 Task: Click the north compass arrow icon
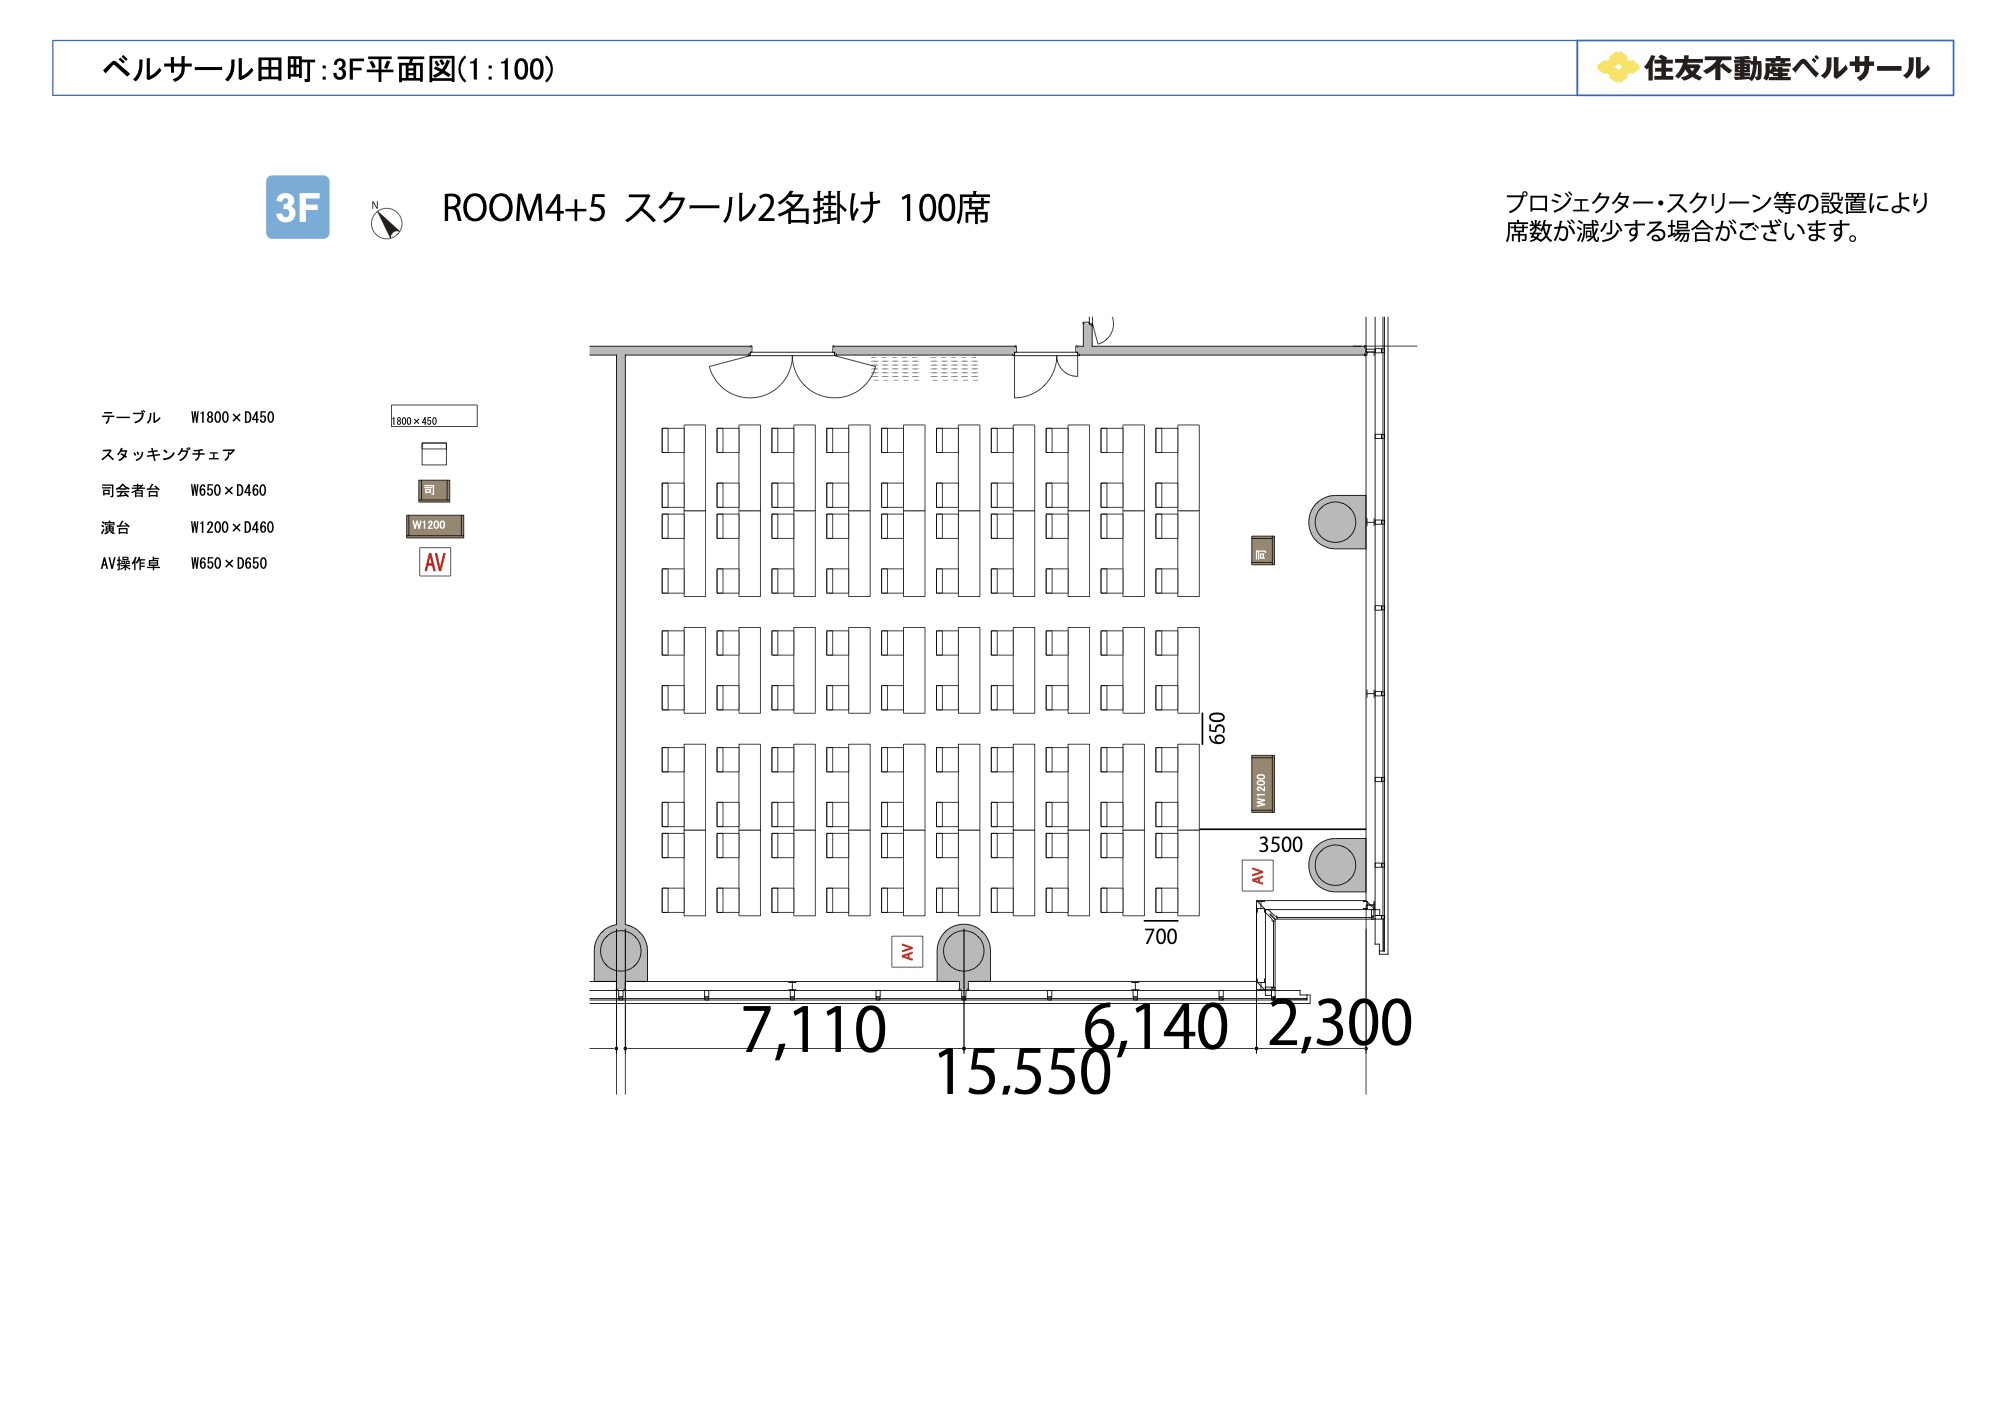click(386, 222)
